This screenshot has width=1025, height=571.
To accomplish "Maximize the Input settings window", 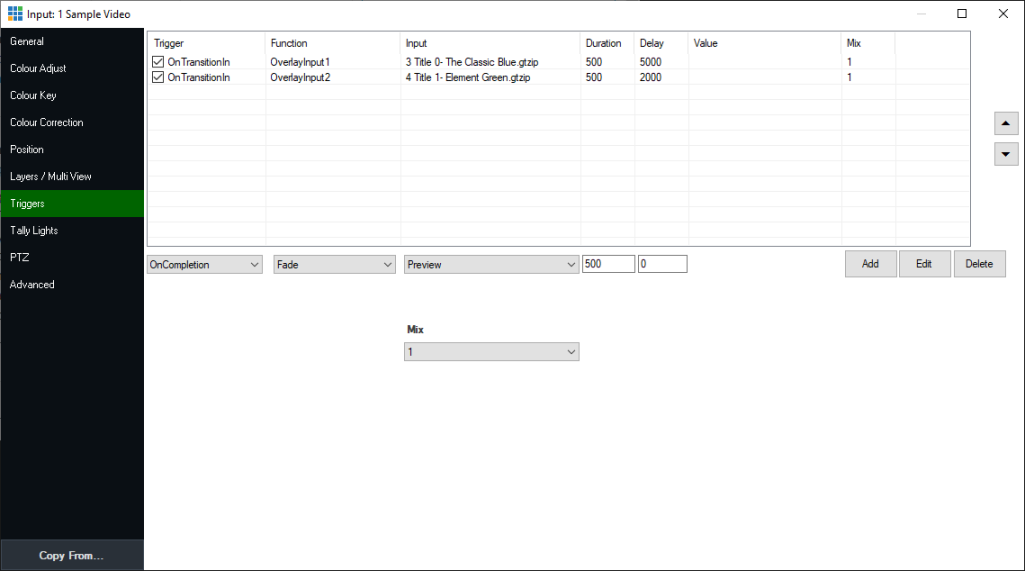I will [962, 14].
